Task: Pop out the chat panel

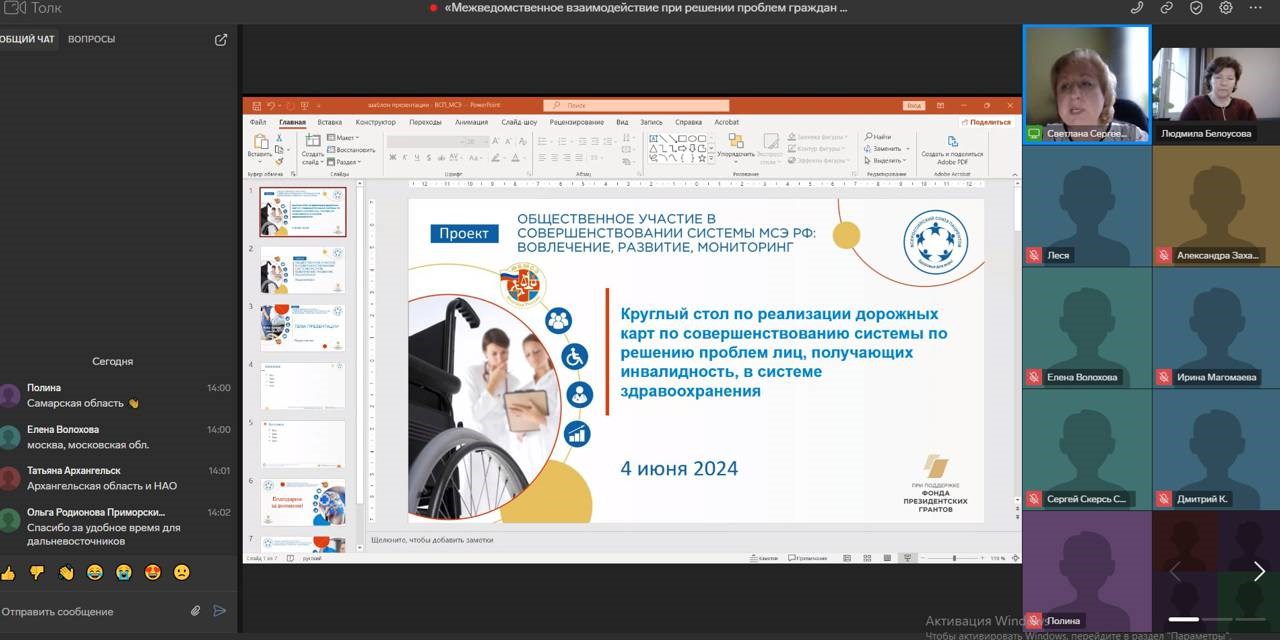Action: coord(221,40)
